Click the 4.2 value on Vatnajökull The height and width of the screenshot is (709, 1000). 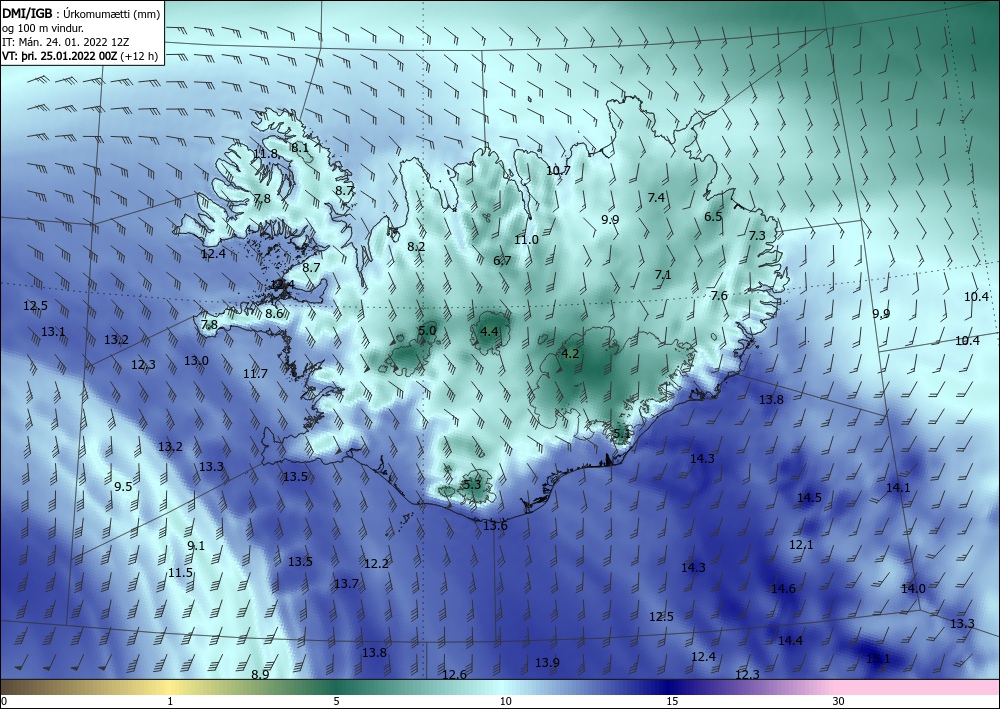pos(570,354)
